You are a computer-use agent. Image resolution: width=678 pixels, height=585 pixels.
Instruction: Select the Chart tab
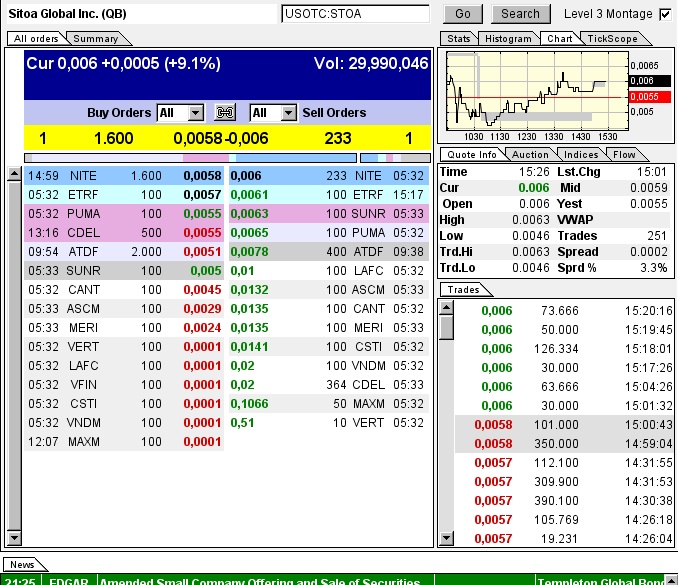[560, 38]
